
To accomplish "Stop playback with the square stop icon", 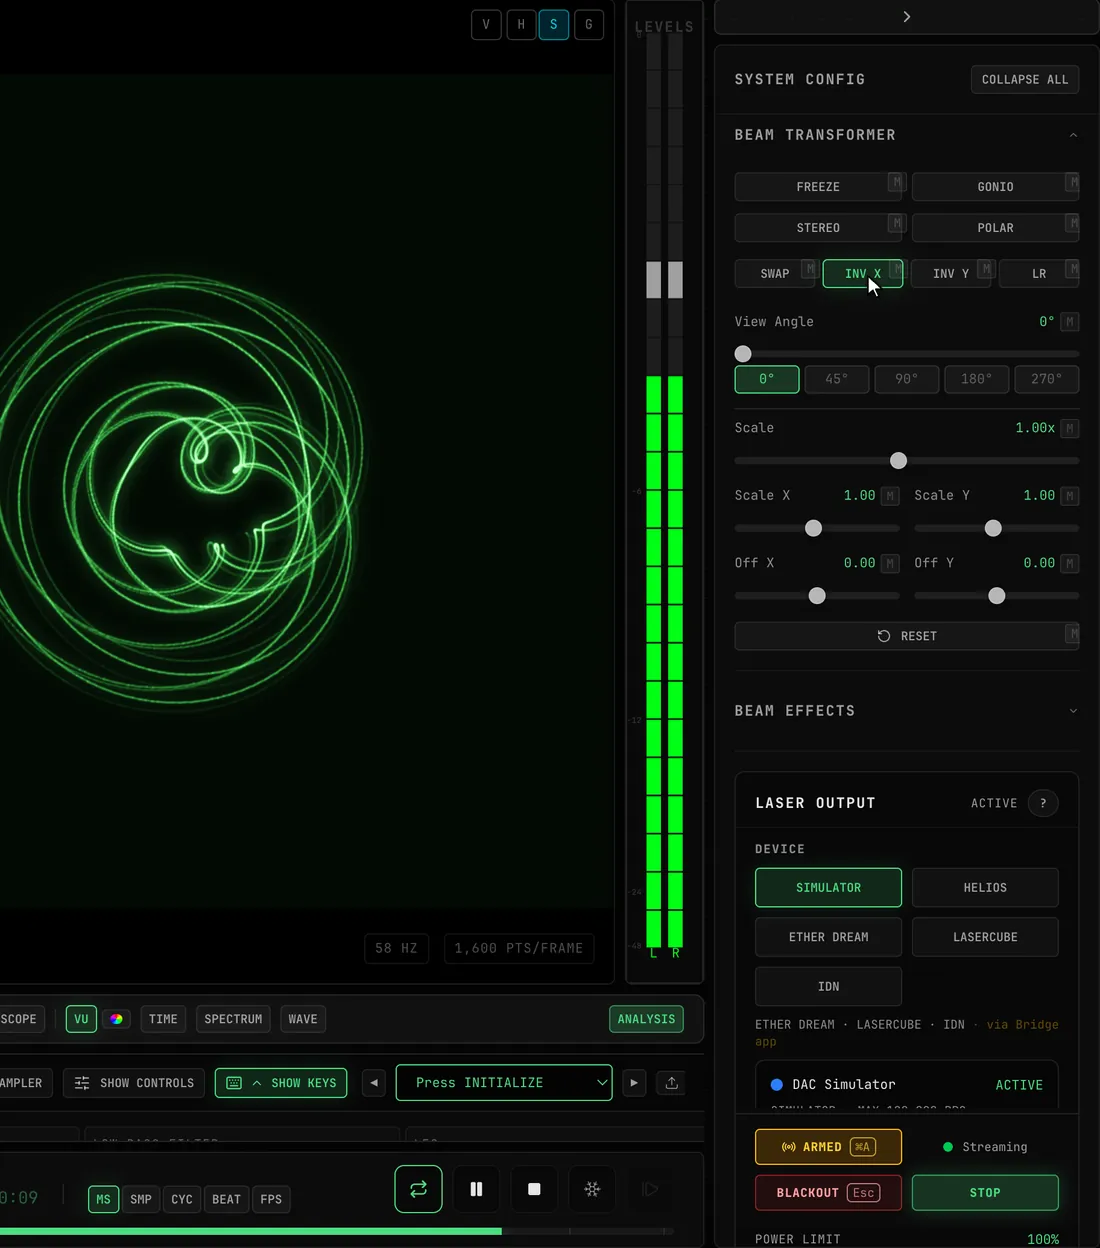I will [x=534, y=1189].
